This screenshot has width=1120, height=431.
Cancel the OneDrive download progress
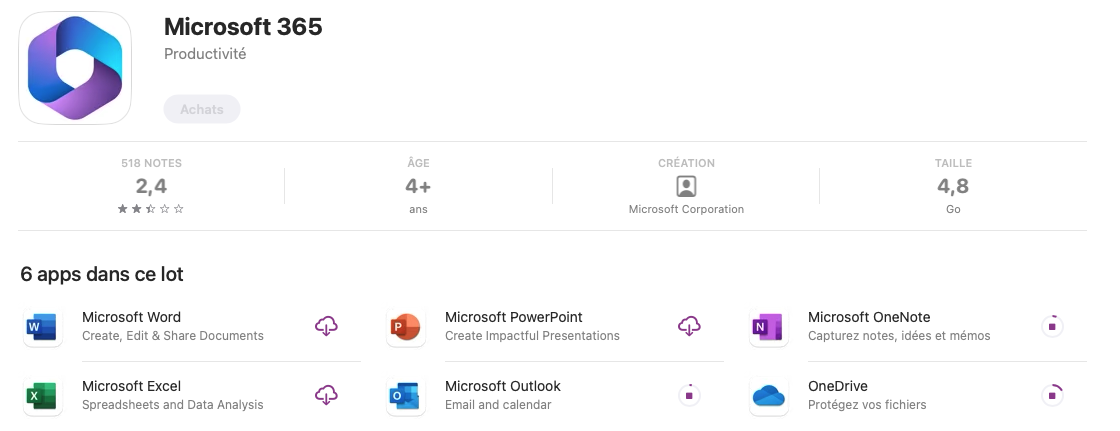click(x=1052, y=395)
